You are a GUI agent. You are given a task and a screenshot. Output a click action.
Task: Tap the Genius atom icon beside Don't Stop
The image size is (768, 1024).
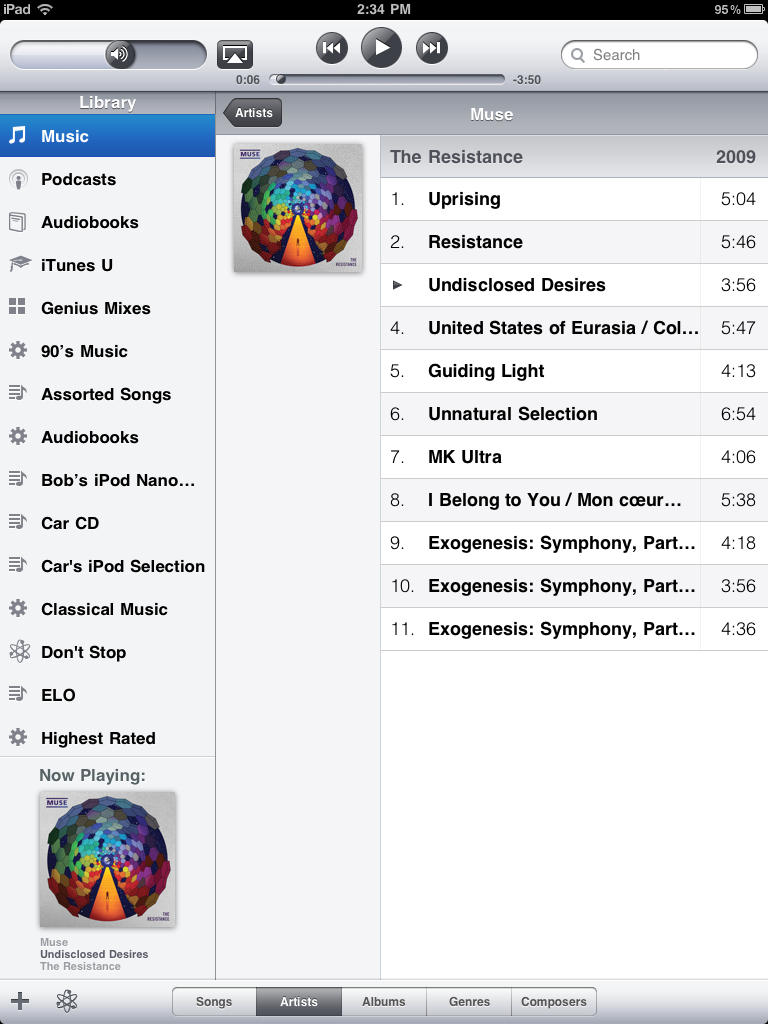(x=20, y=651)
